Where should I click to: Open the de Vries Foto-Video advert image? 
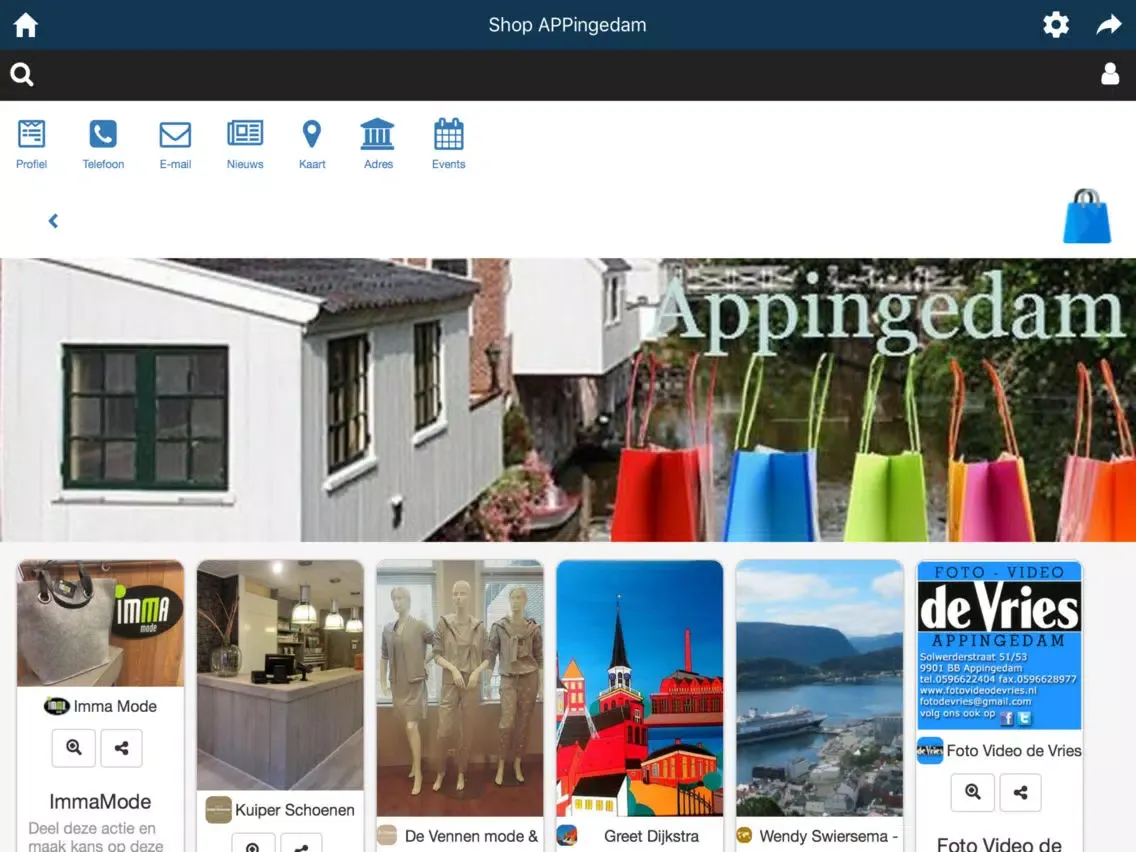point(999,645)
